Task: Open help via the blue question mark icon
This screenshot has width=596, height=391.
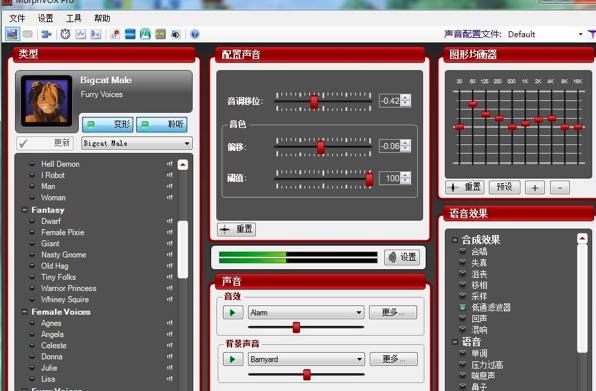Action: point(195,35)
